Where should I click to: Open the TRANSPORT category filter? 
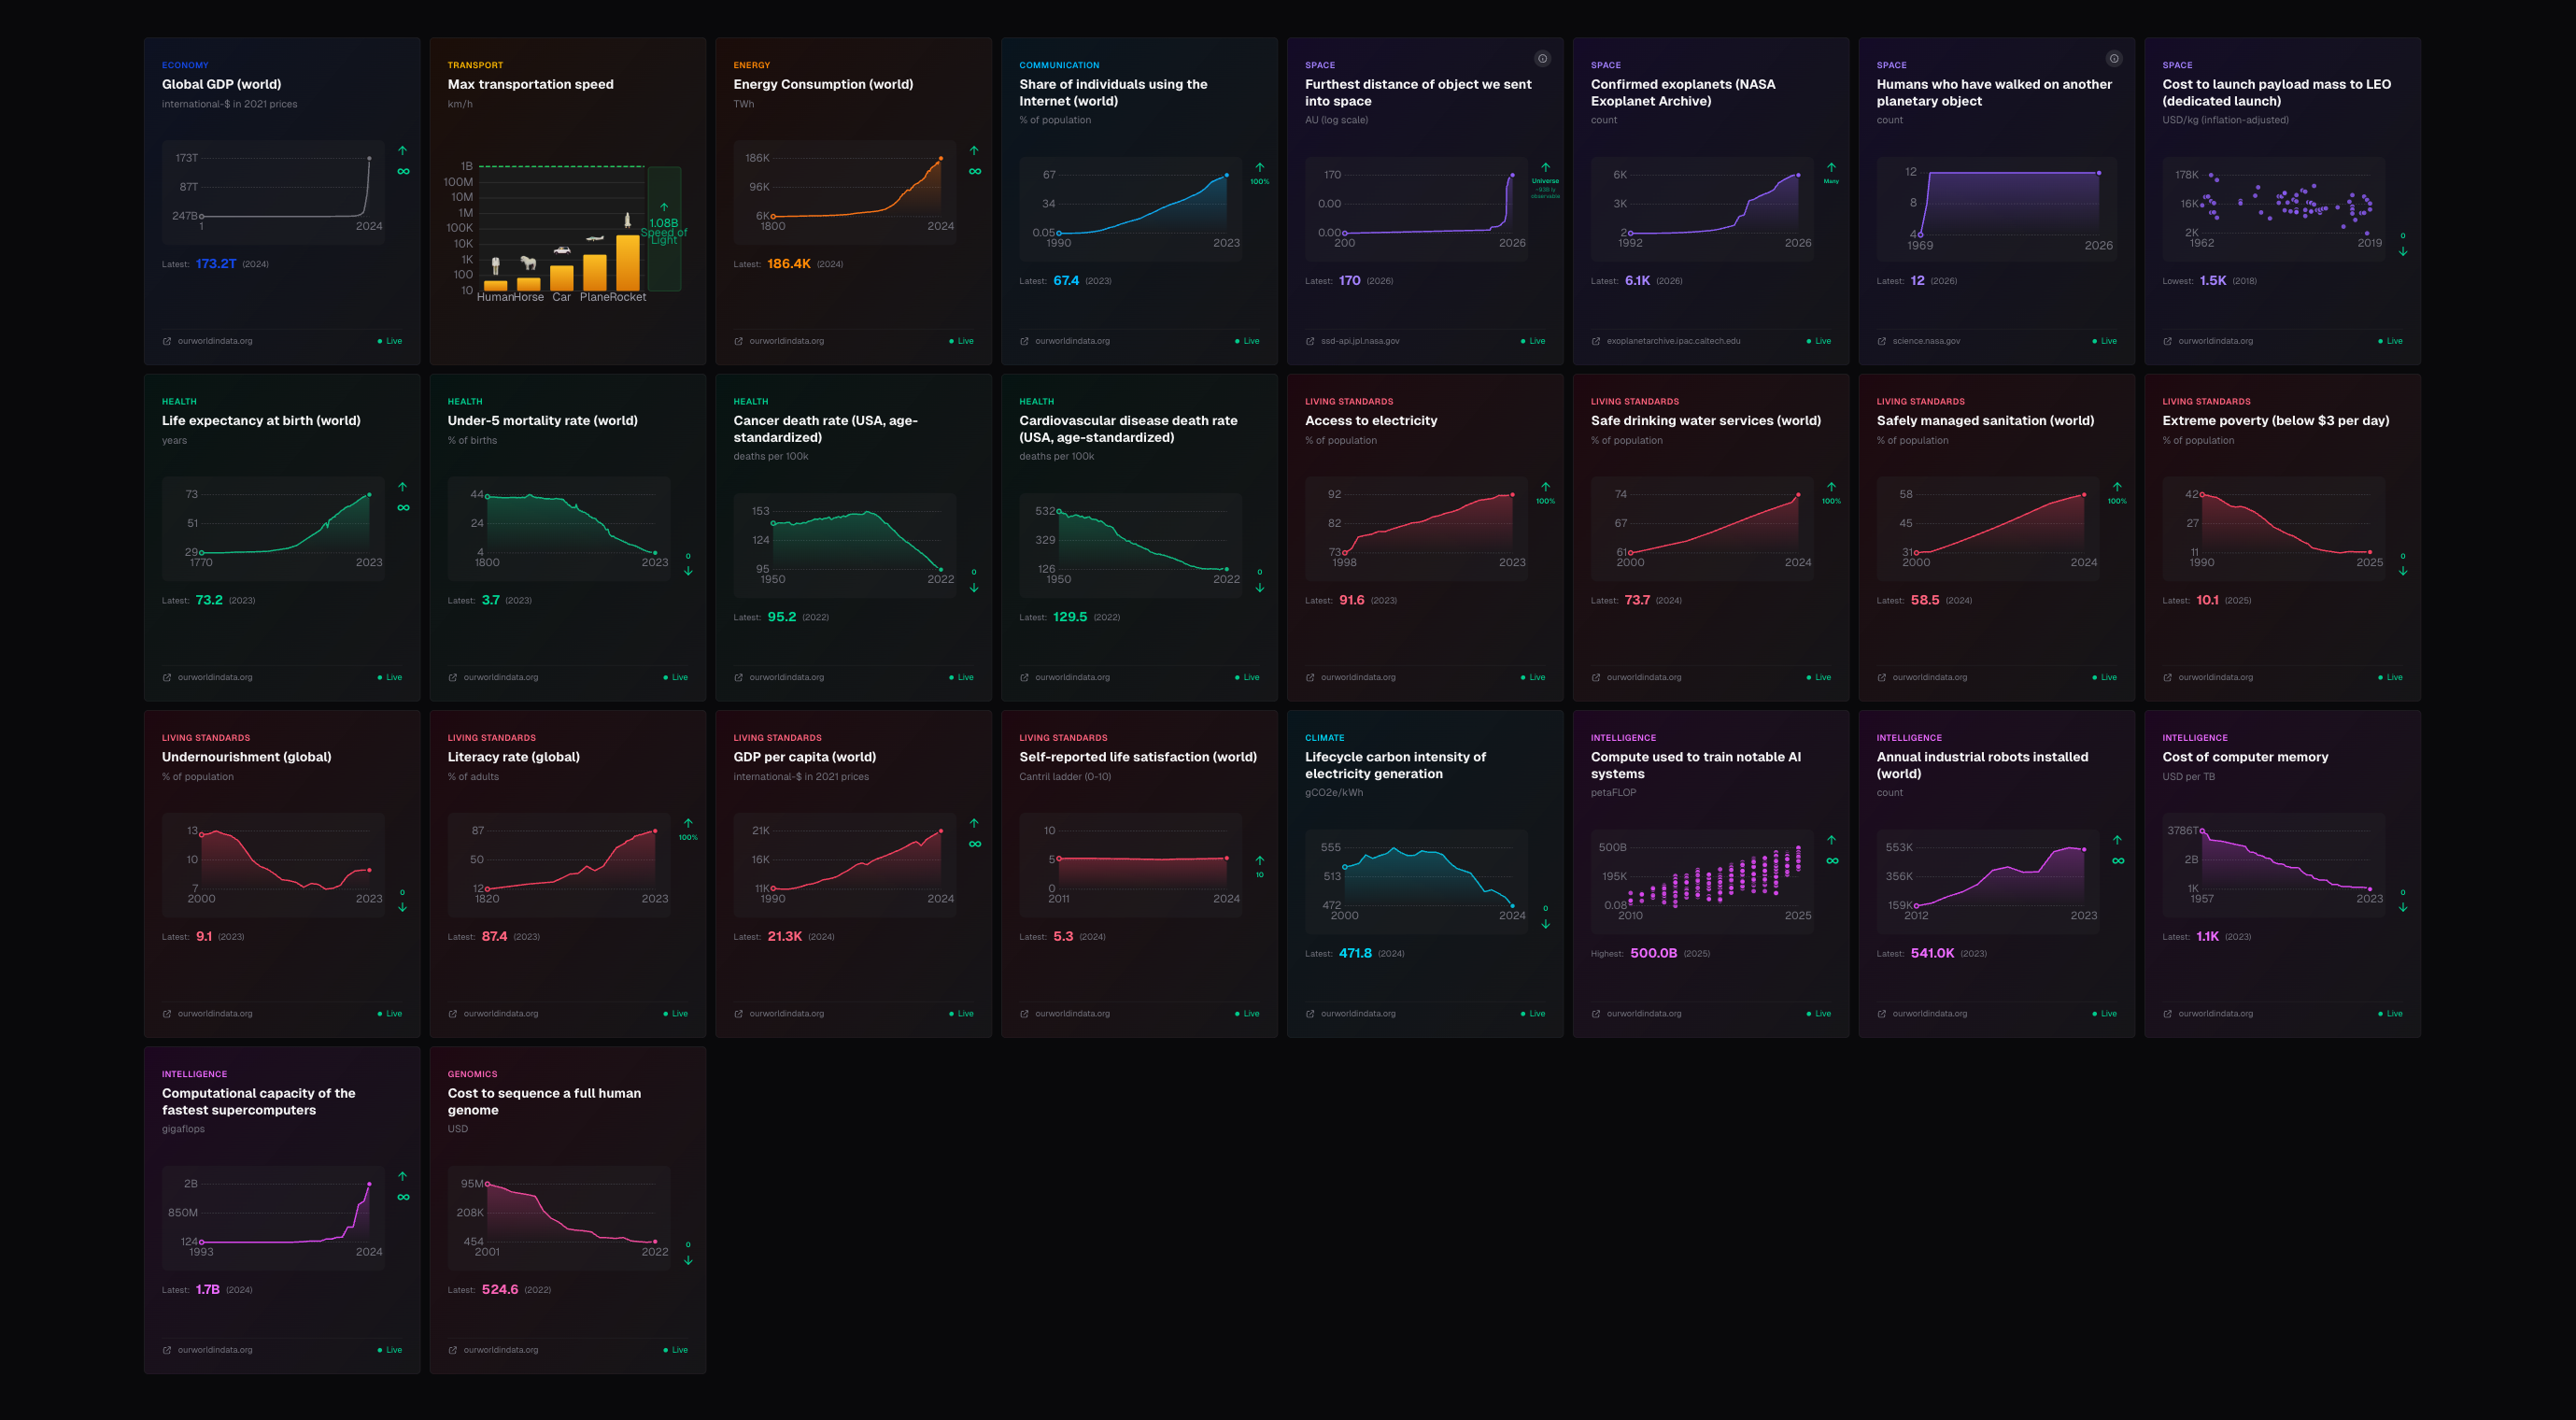(476, 64)
